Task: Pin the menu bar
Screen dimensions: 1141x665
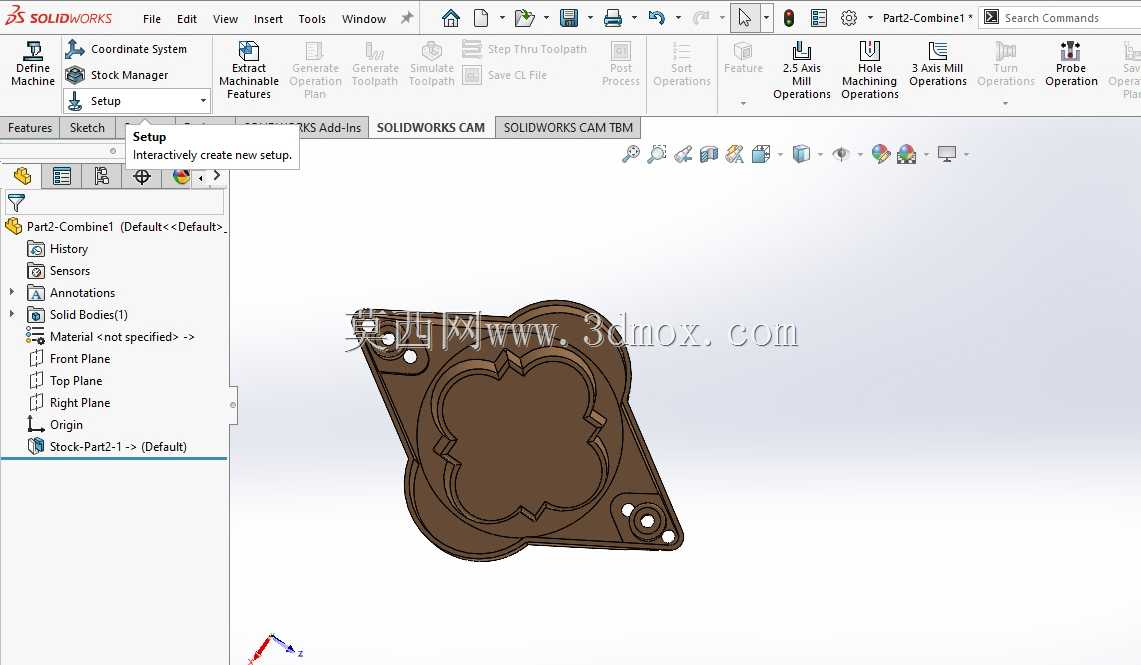Action: tap(407, 18)
